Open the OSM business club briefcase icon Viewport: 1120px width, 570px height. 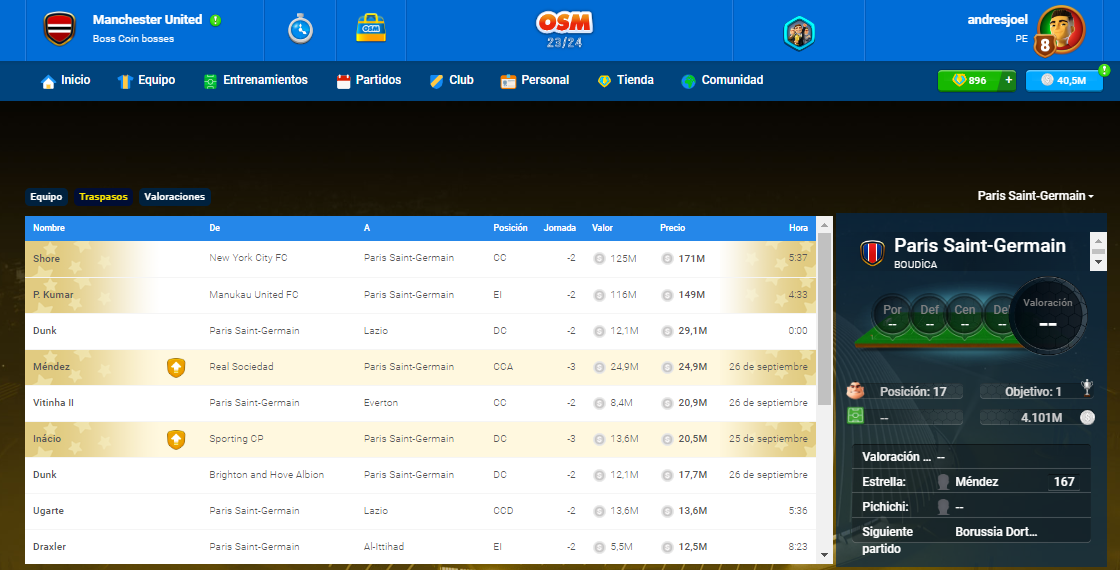371,28
